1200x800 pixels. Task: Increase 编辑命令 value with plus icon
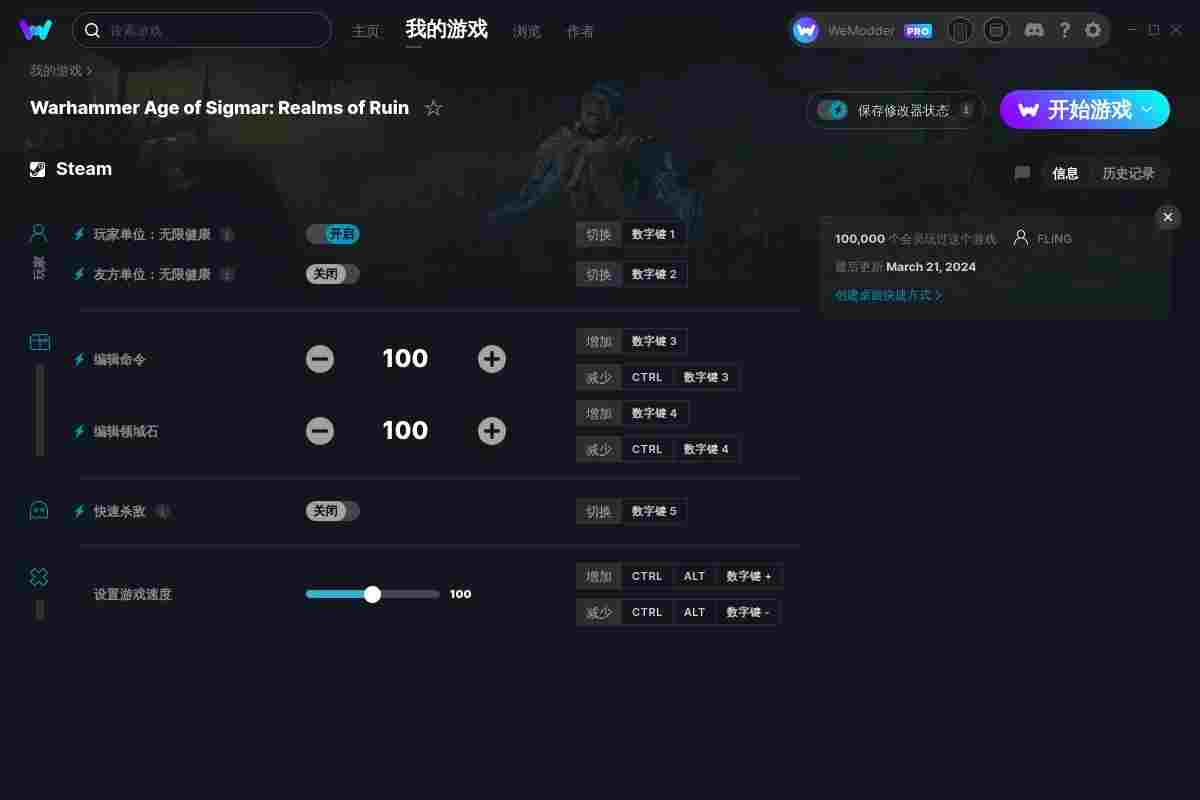click(492, 359)
